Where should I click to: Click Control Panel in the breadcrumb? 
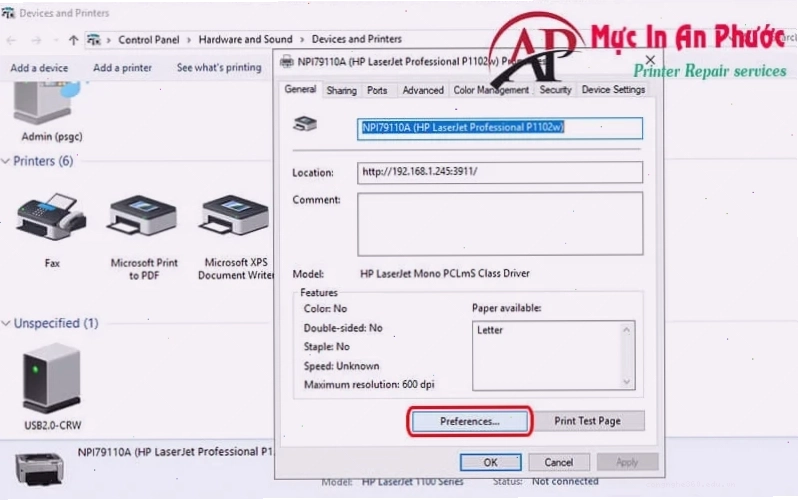(x=149, y=40)
